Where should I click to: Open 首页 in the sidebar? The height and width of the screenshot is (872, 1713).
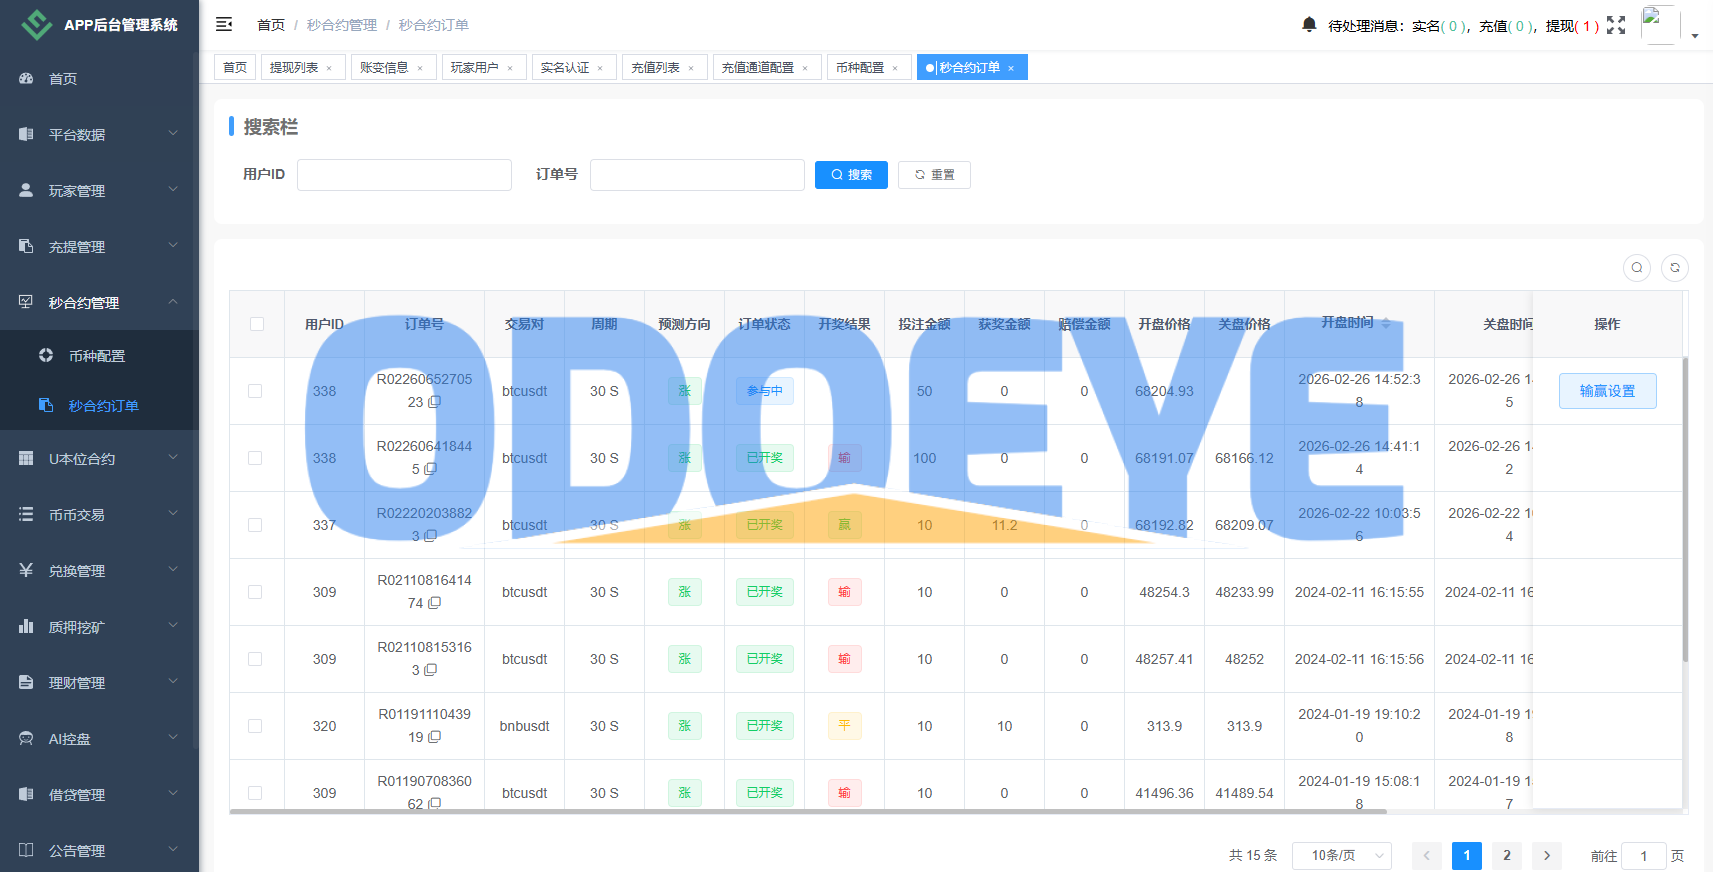pos(99,78)
